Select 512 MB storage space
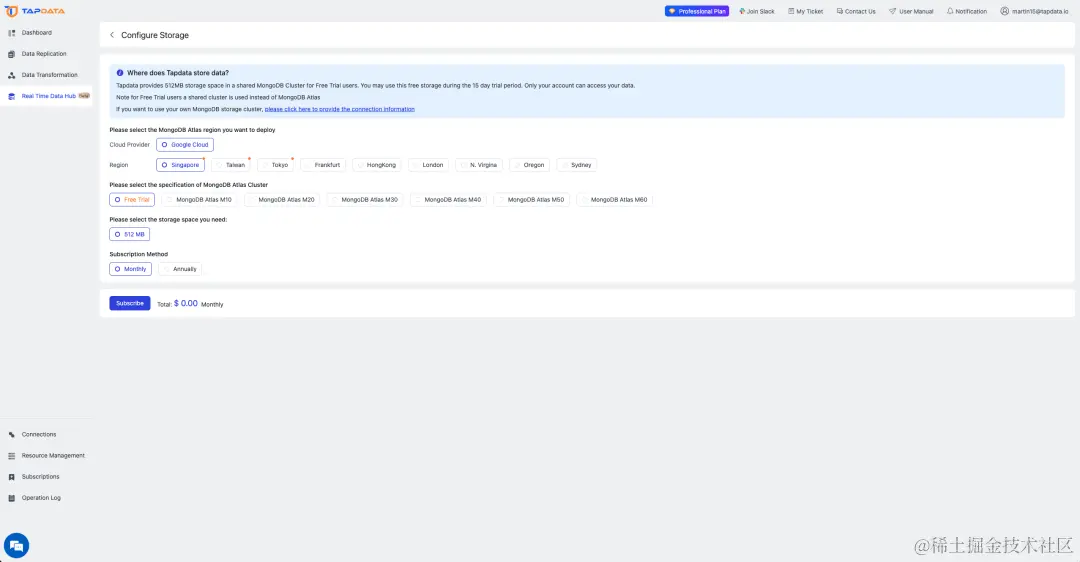Image resolution: width=1080 pixels, height=562 pixels. click(129, 234)
